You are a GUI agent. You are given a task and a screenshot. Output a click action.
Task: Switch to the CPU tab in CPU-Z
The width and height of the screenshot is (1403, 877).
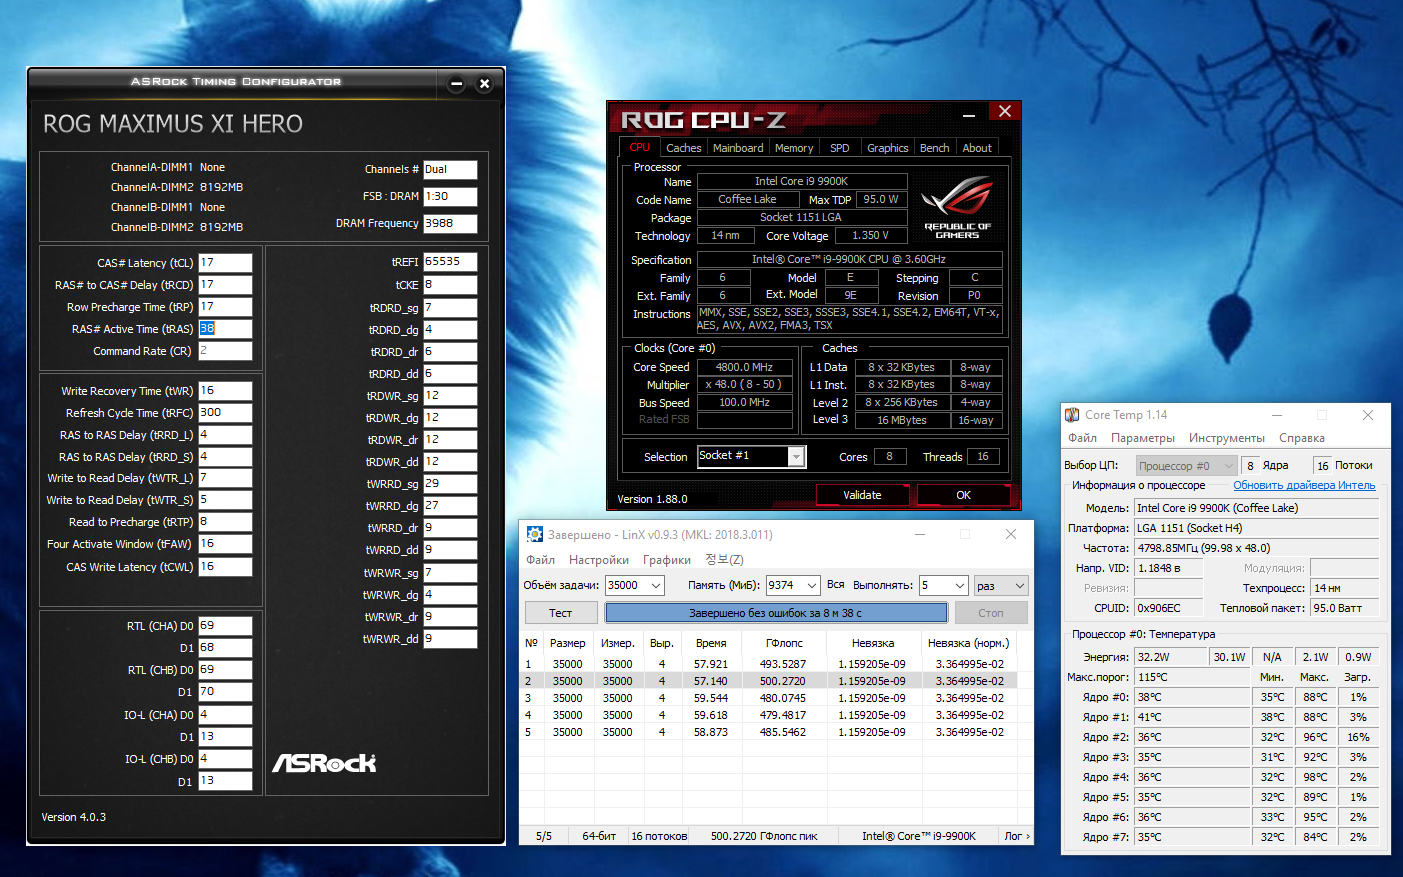(640, 148)
